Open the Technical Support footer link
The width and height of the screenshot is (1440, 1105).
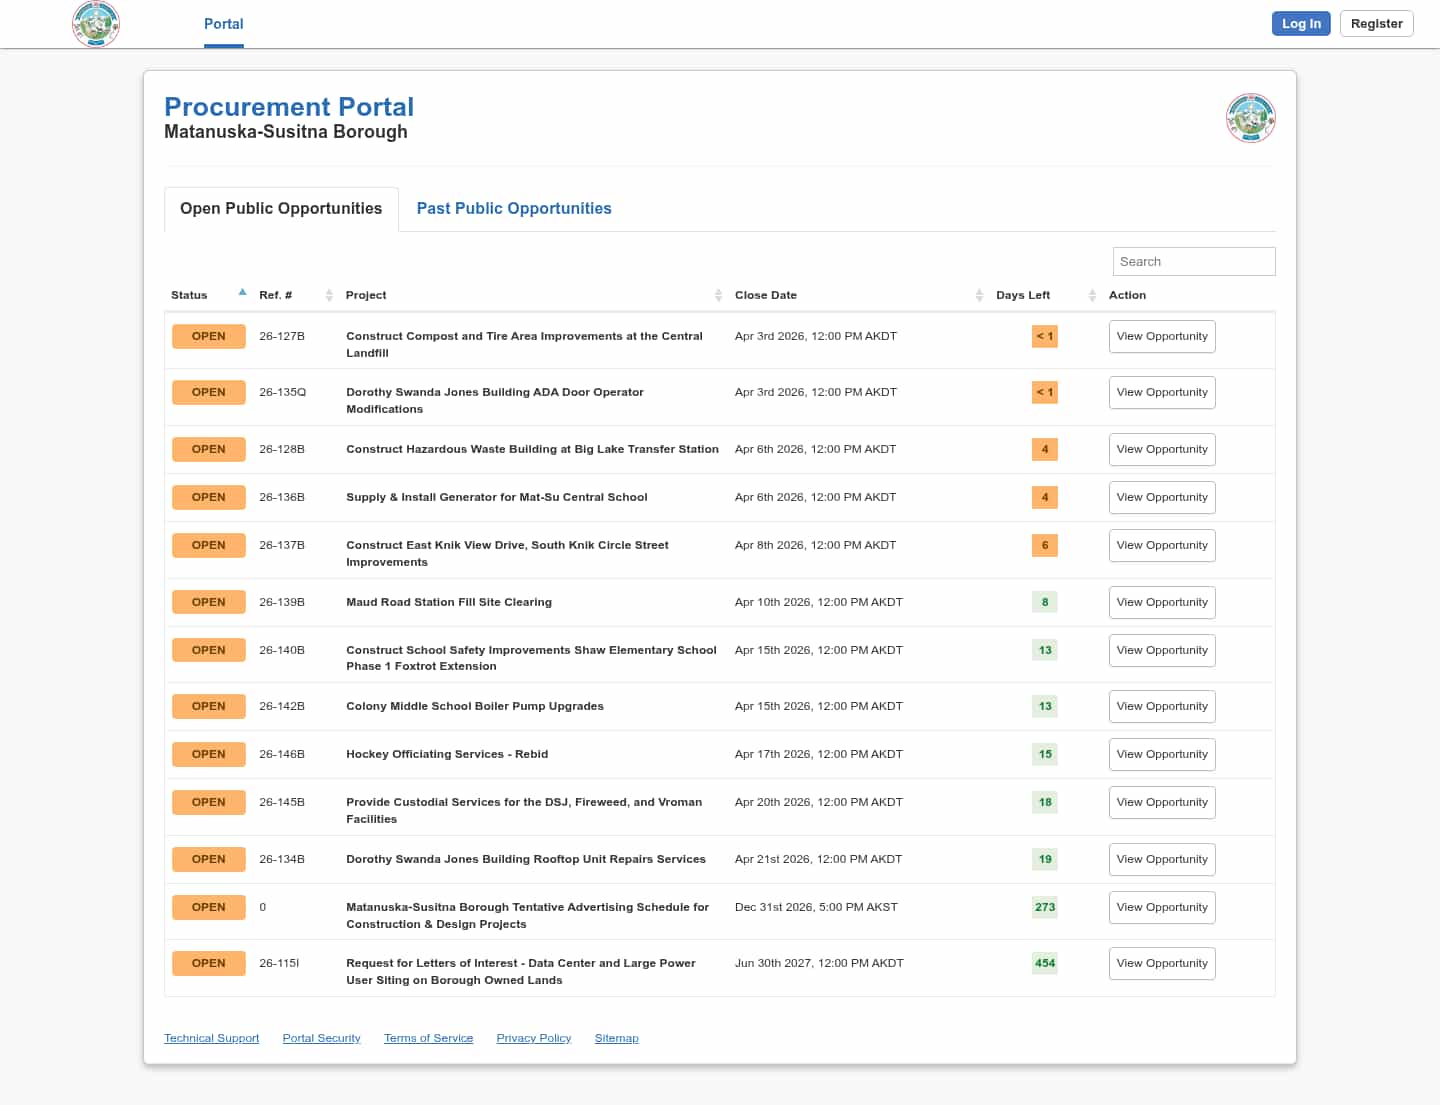(211, 1038)
